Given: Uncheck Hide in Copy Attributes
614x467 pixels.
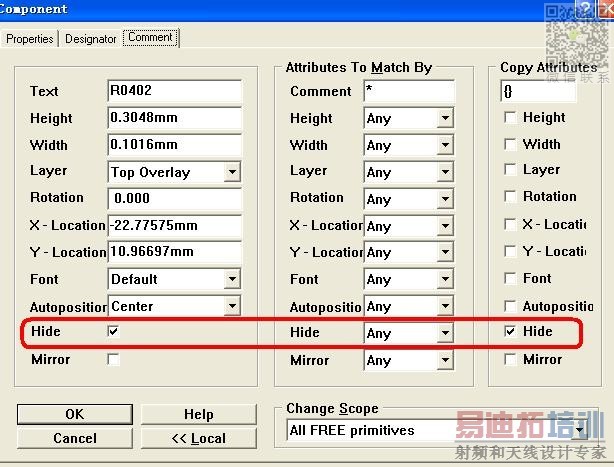Looking at the screenshot, I should 510,332.
